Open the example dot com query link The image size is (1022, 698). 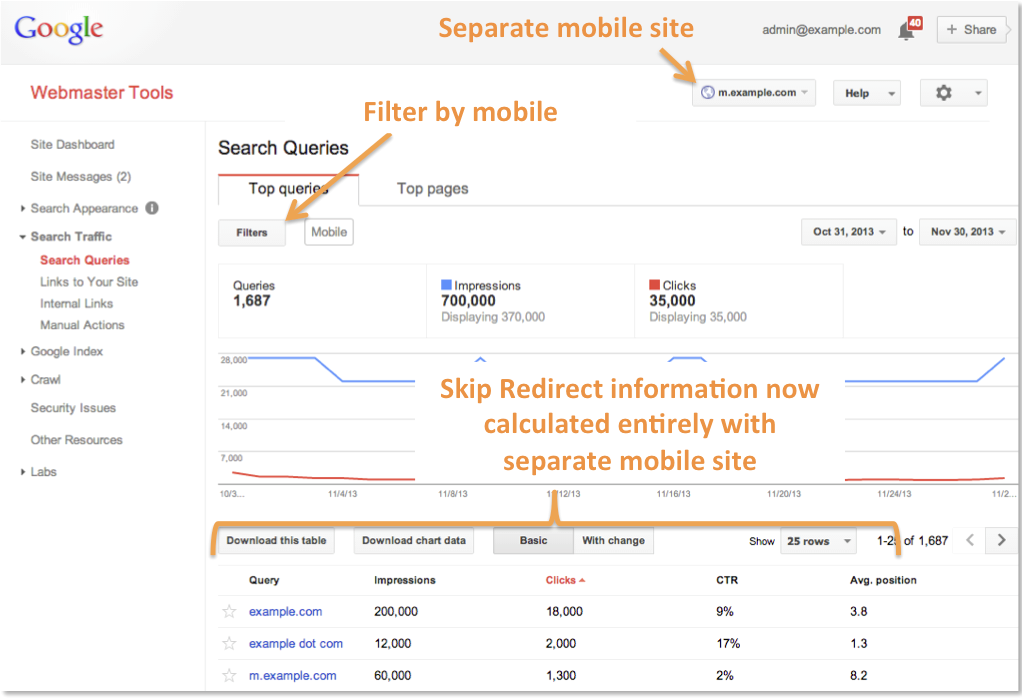tap(296, 644)
